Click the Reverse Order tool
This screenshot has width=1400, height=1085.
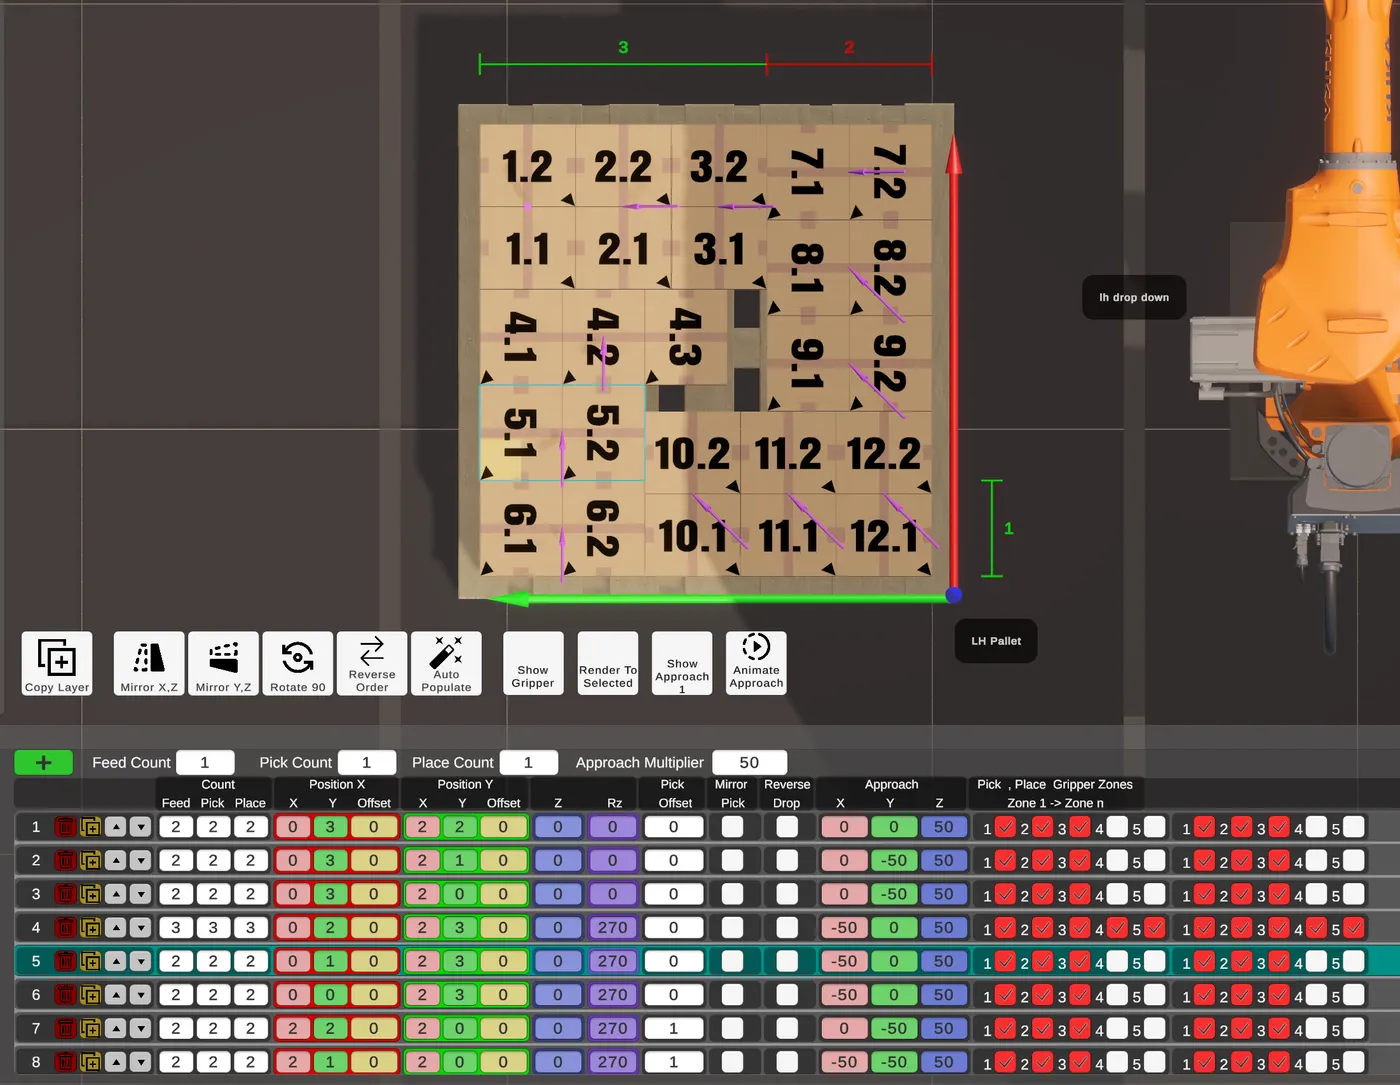pos(372,663)
